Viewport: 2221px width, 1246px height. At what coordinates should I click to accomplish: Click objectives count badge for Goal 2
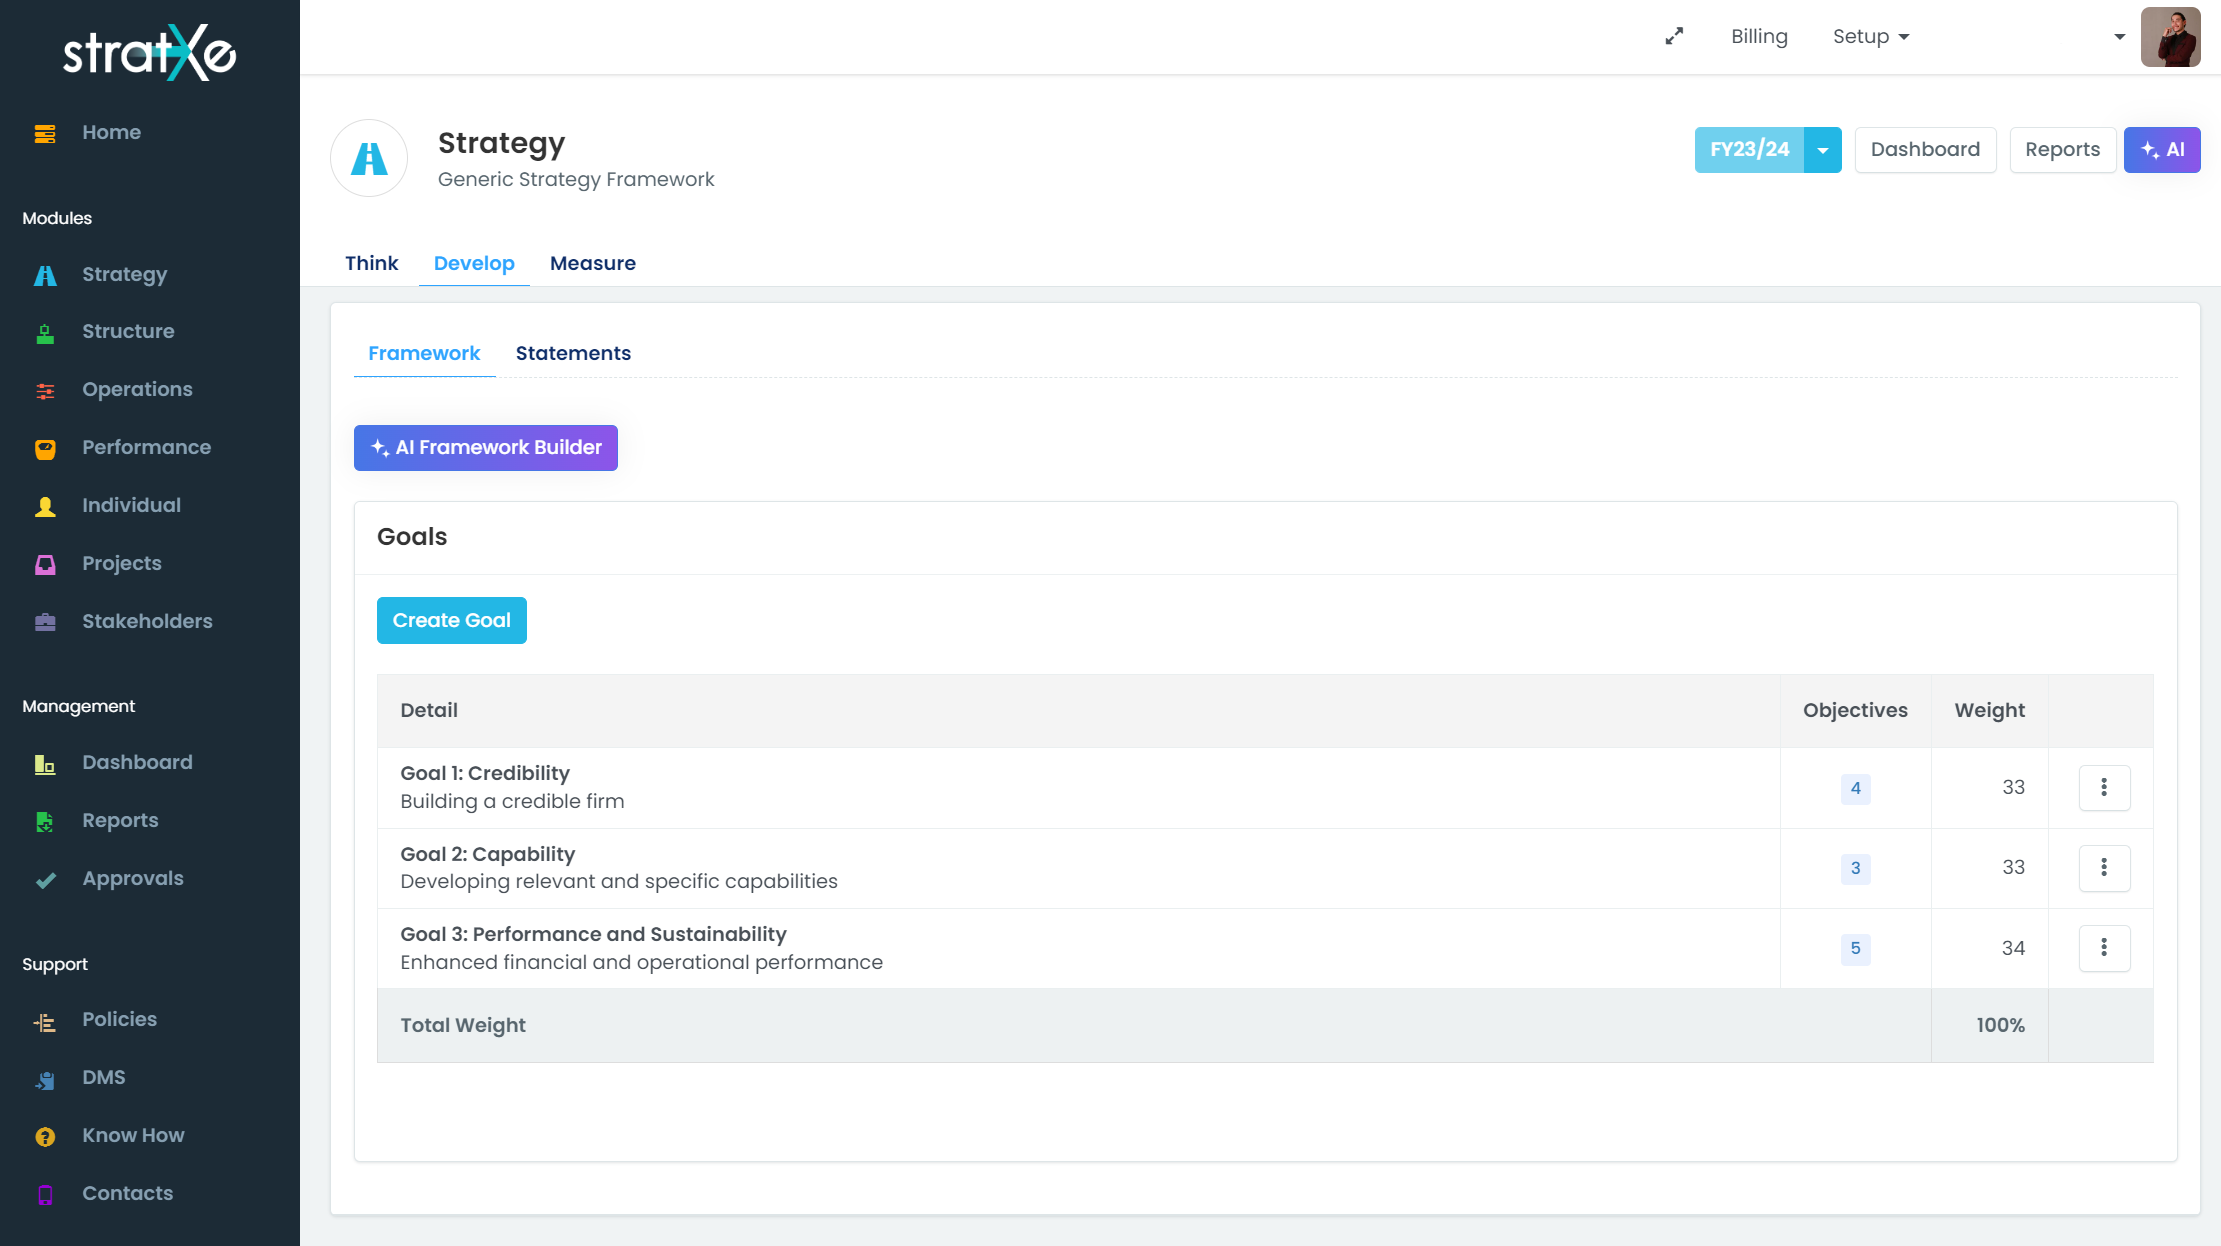point(1855,868)
